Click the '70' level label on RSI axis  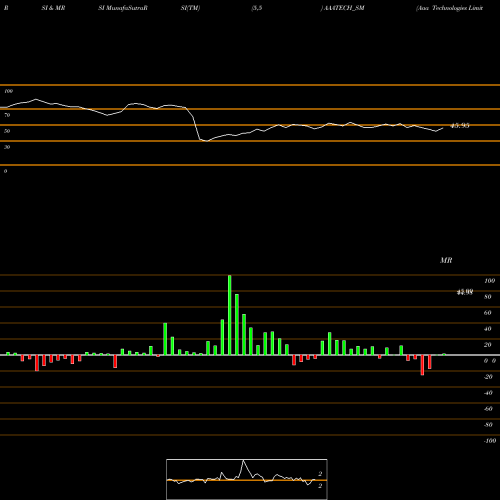point(7,115)
